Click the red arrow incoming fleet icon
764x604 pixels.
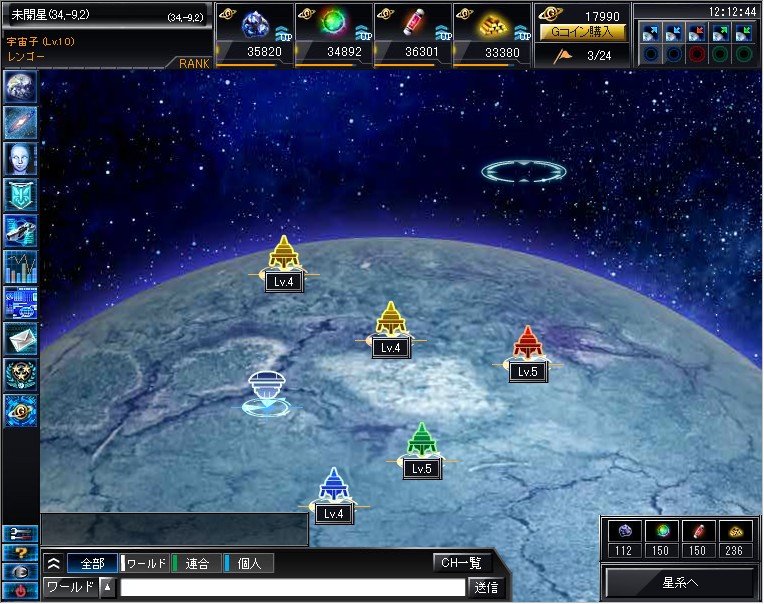point(697,33)
